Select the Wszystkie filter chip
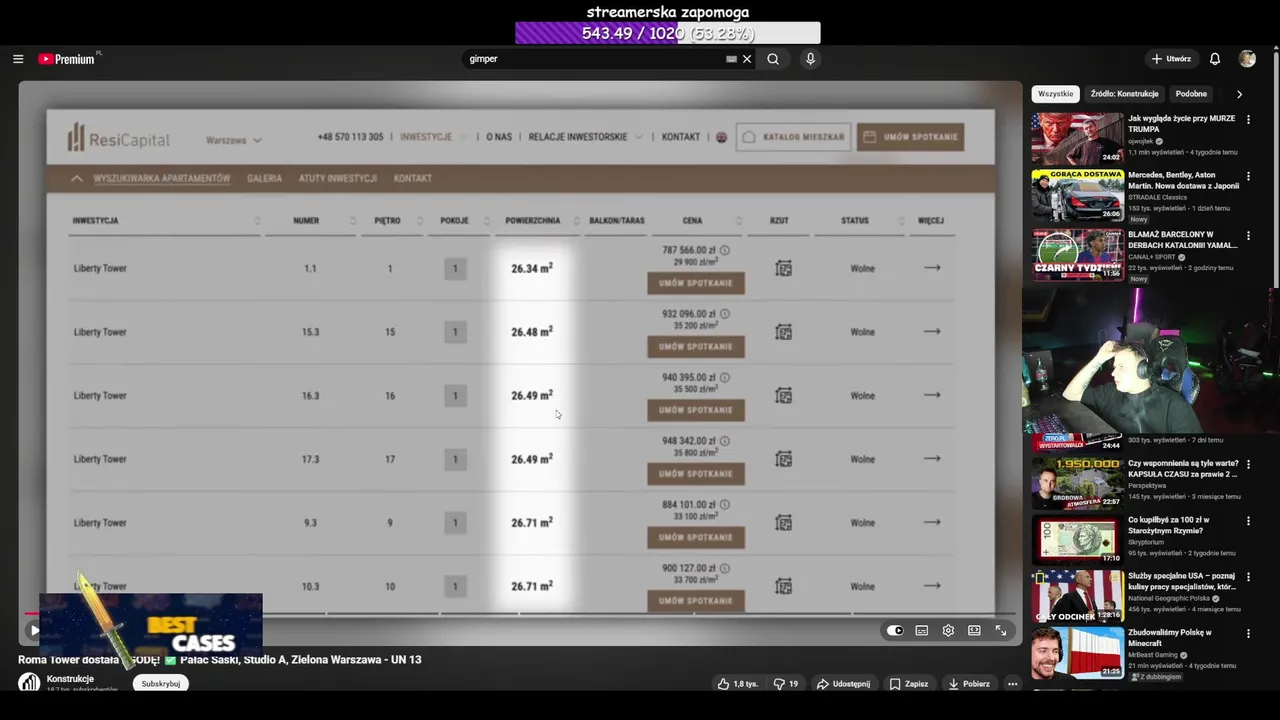The image size is (1280, 720). pyautogui.click(x=1055, y=94)
